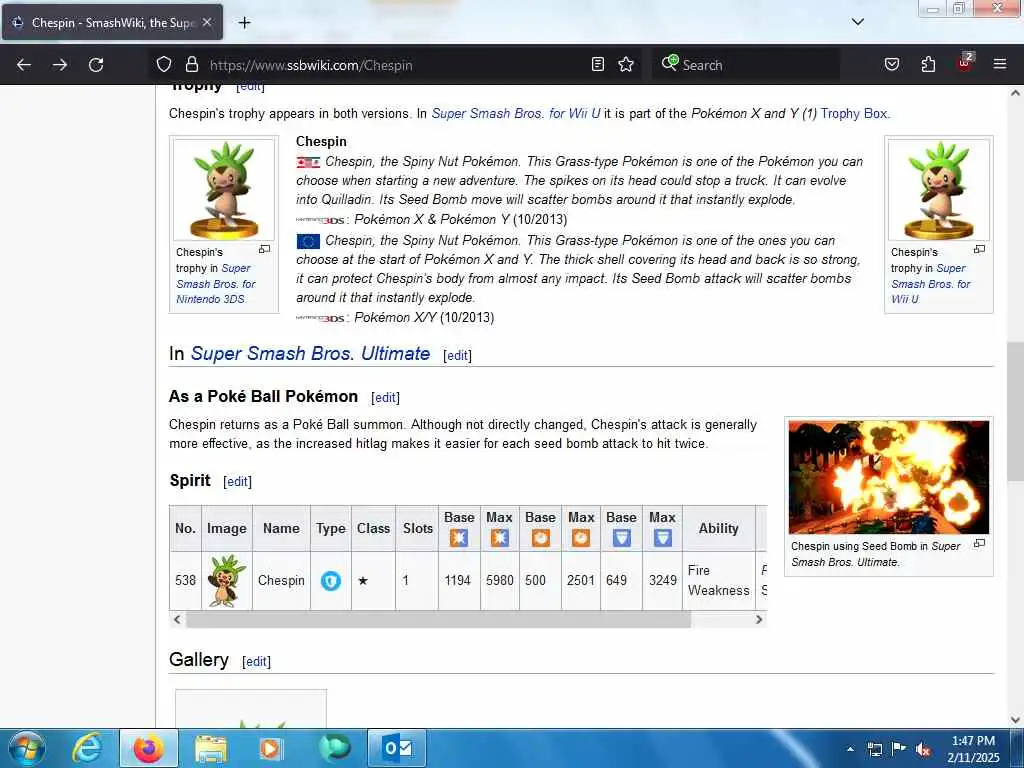The height and width of the screenshot is (768, 1024).
Task: Expand the list all tabs chevron
Action: [857, 22]
